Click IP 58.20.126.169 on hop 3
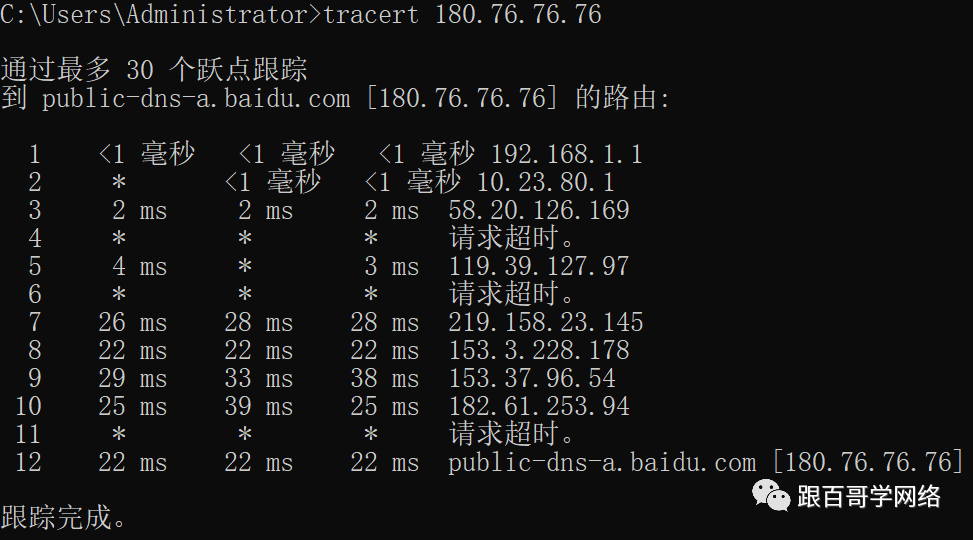This screenshot has height=540, width=973. 539,210
